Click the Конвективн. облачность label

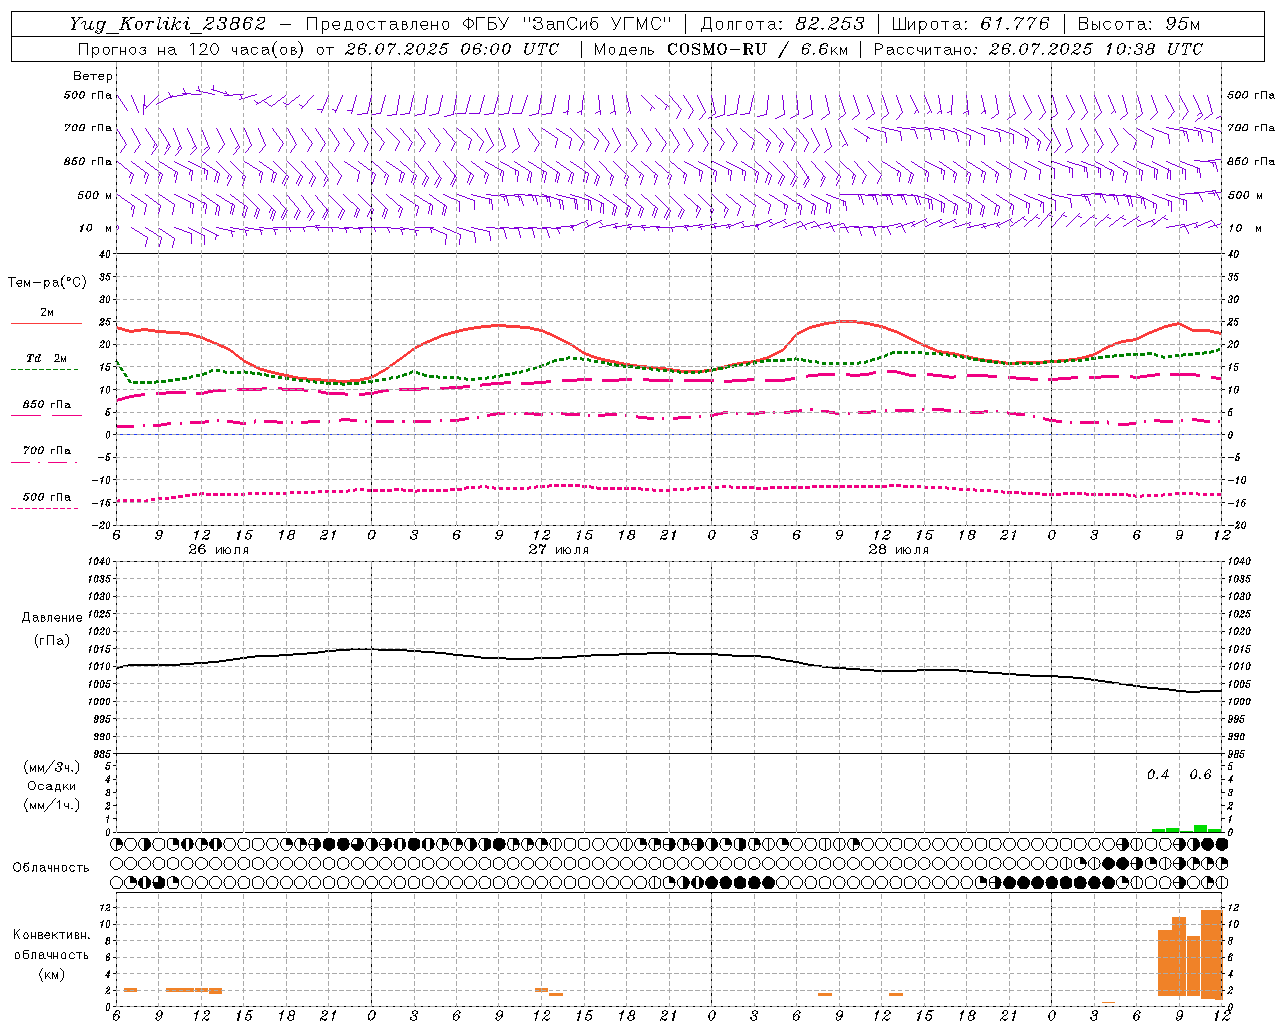point(51,944)
